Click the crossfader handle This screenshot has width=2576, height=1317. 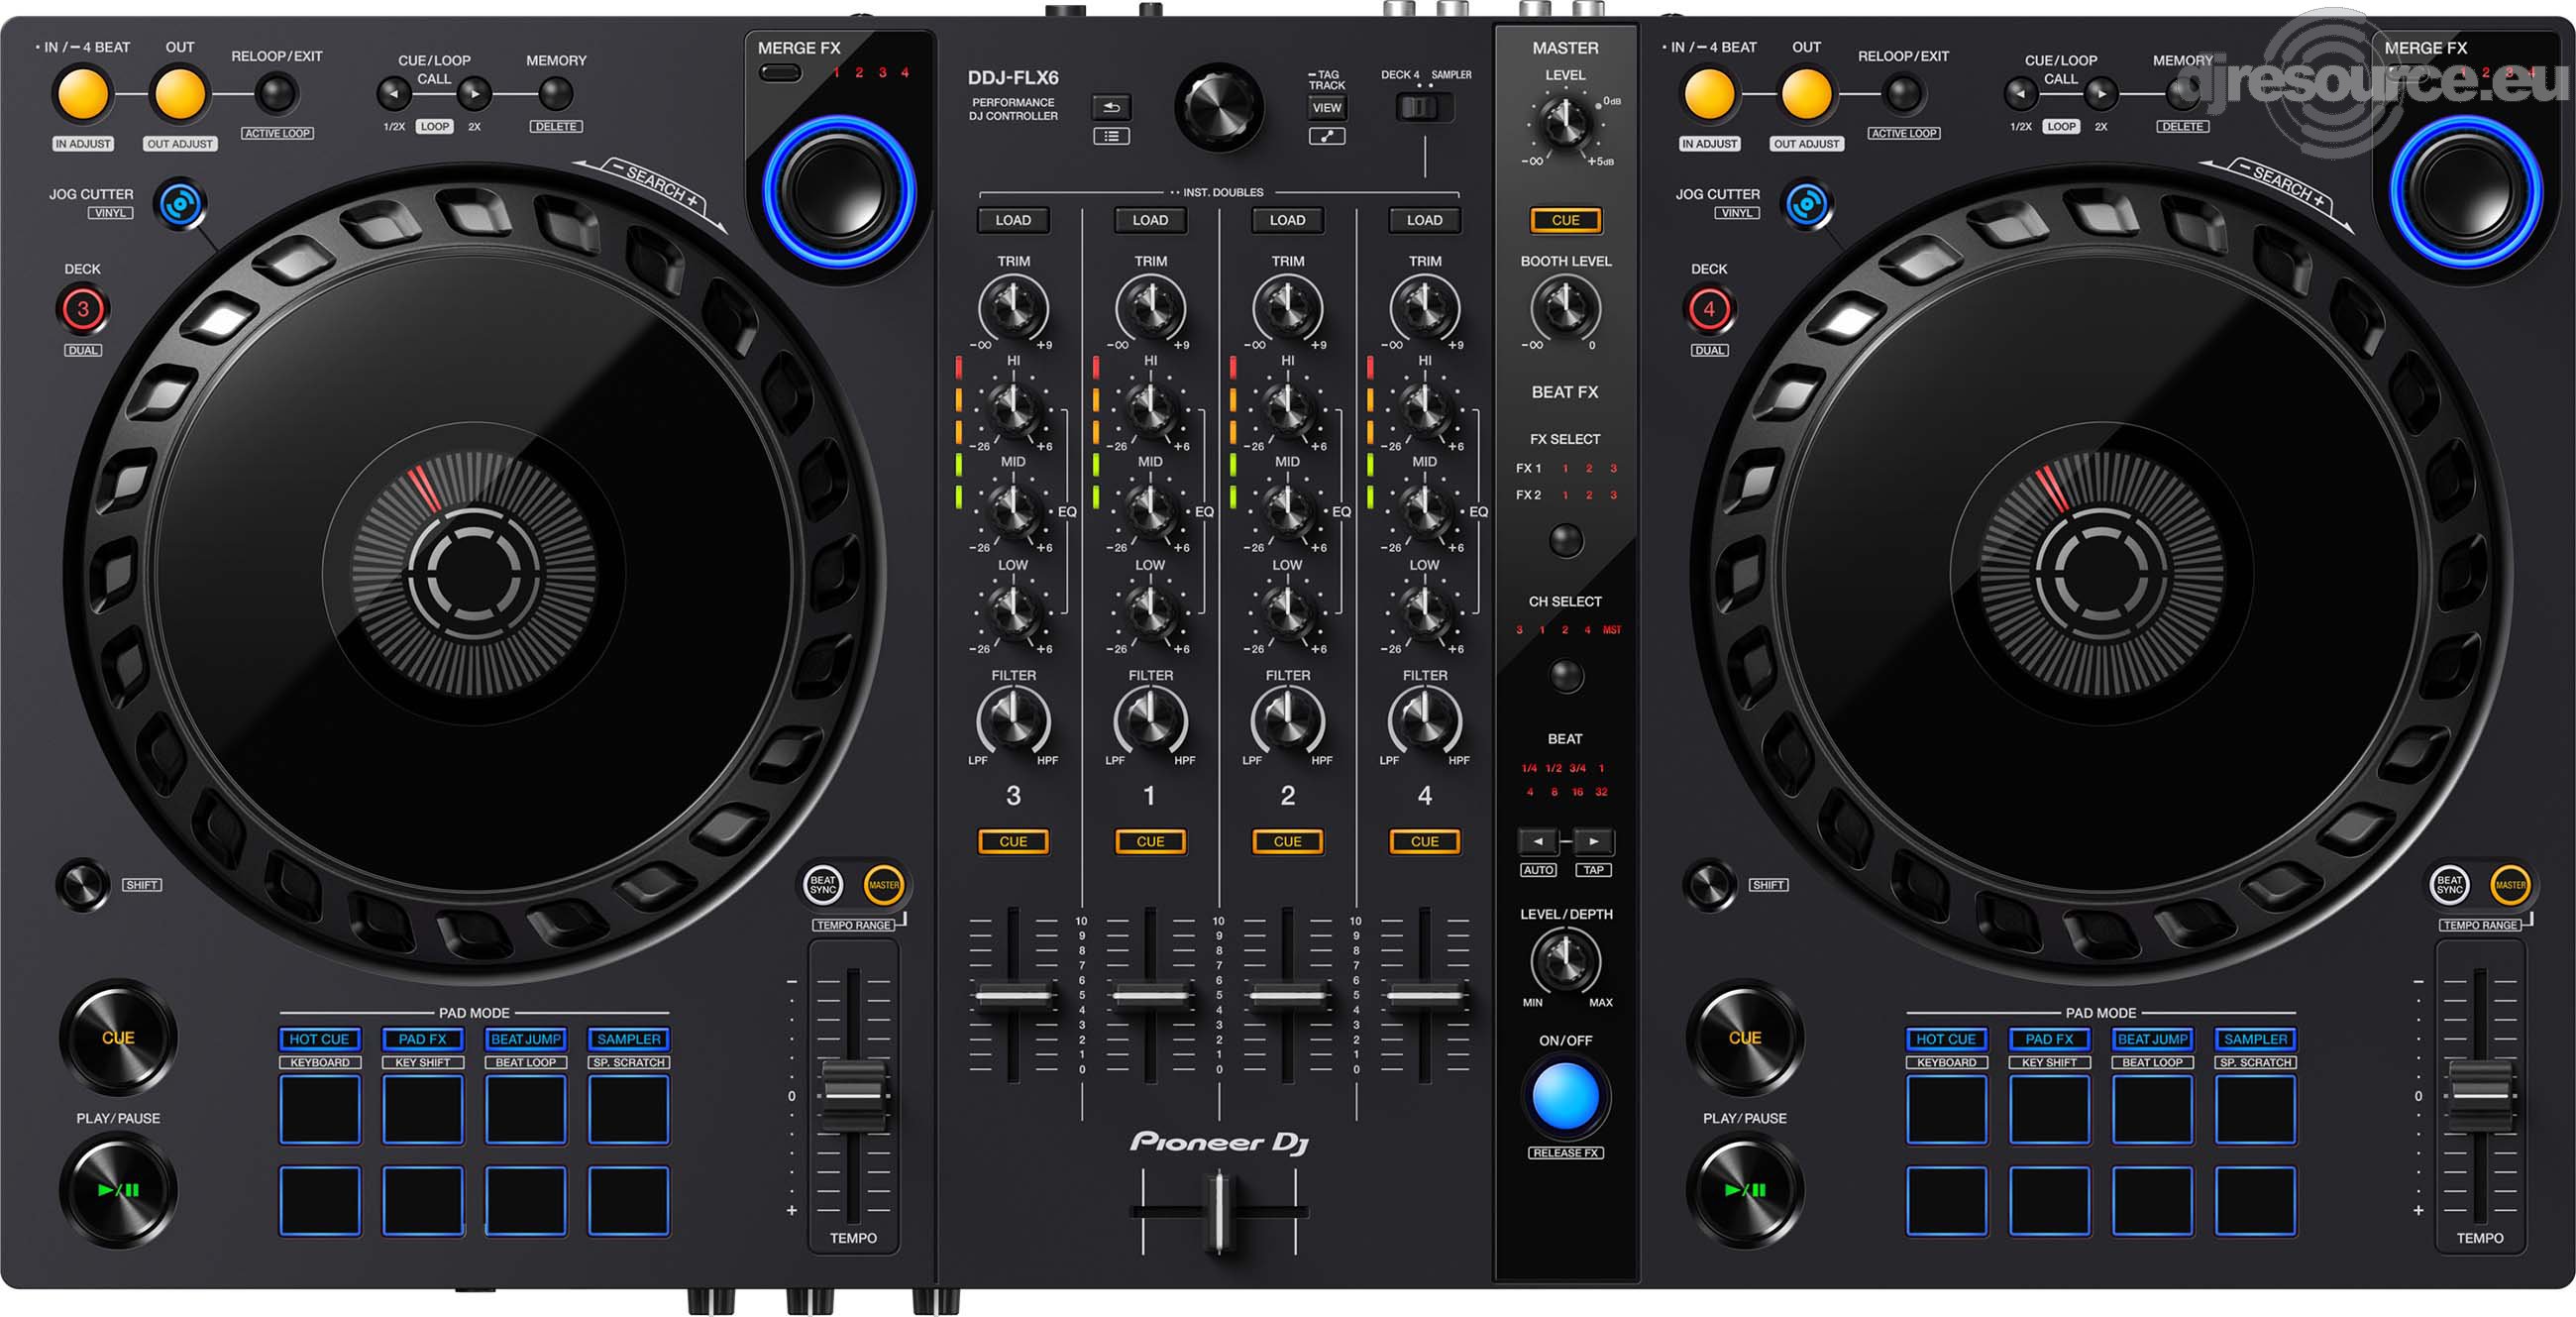pos(1218,1212)
